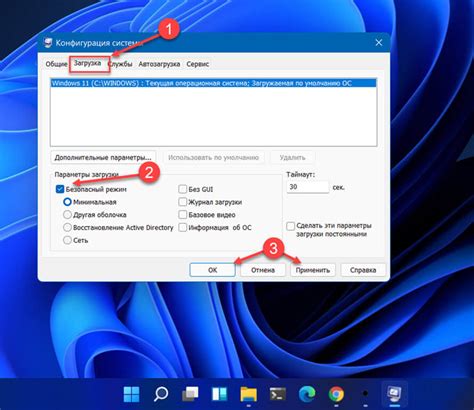Open Task View from taskbar

pos(190,394)
